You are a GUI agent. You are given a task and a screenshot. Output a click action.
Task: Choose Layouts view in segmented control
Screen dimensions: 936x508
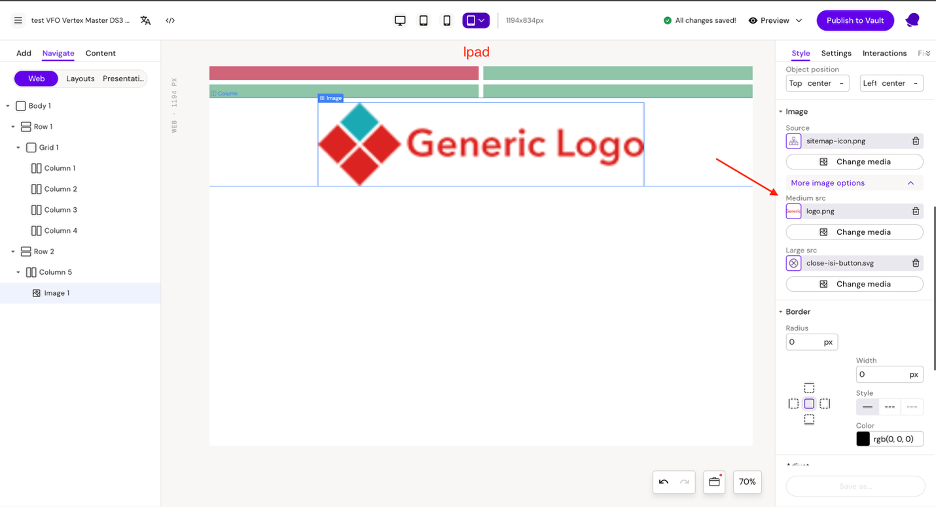pos(80,79)
